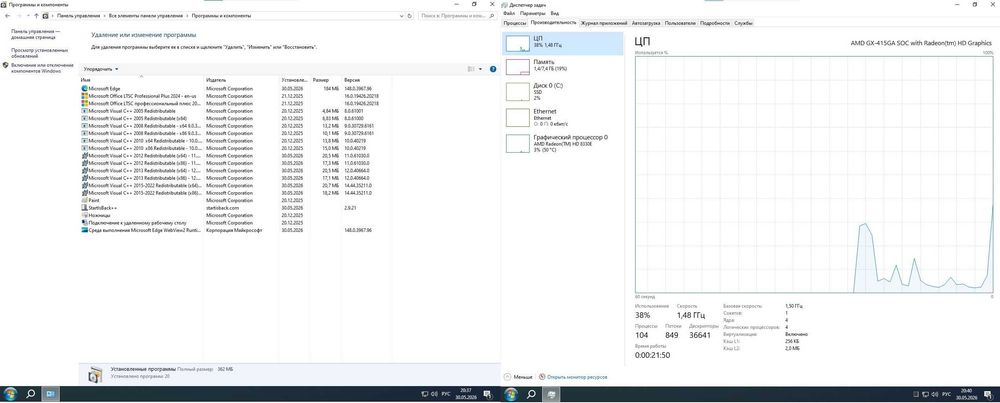The height and width of the screenshot is (403, 1000).
Task: Switch to the Пользователи tab
Action: tap(680, 23)
